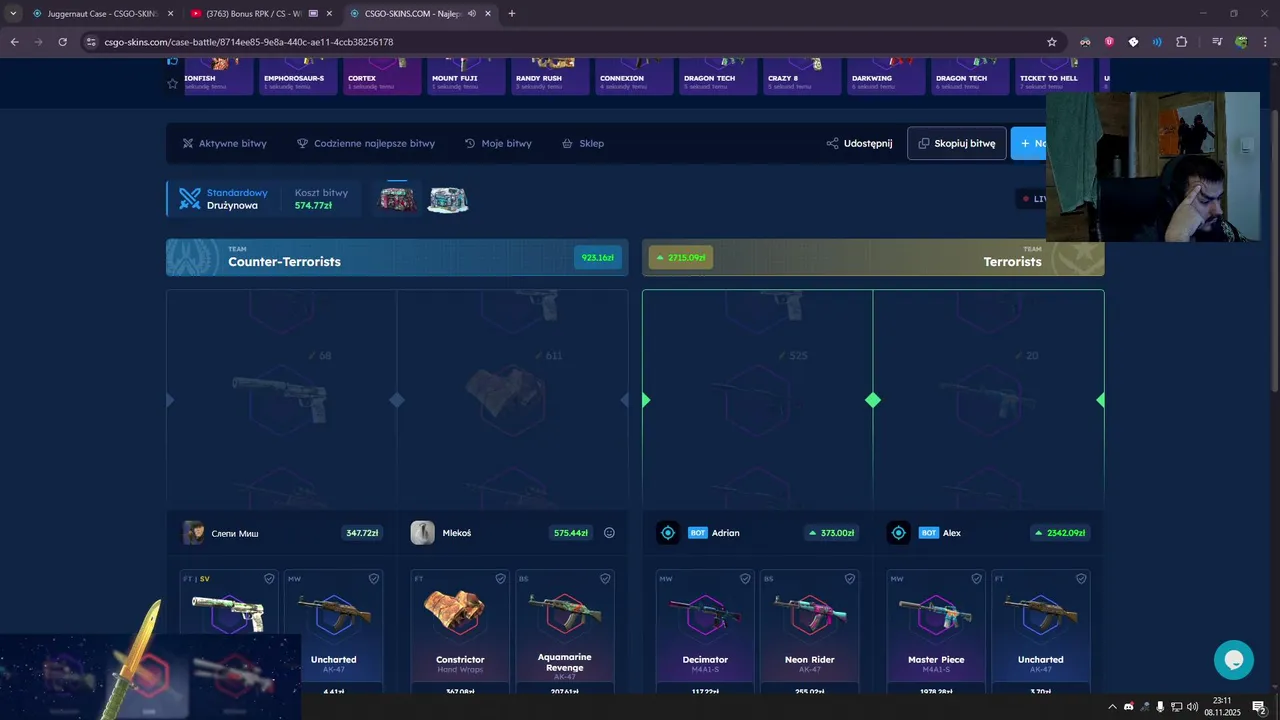
Task: Click Adrian's 373.00zł balance badge
Action: pyautogui.click(x=831, y=533)
